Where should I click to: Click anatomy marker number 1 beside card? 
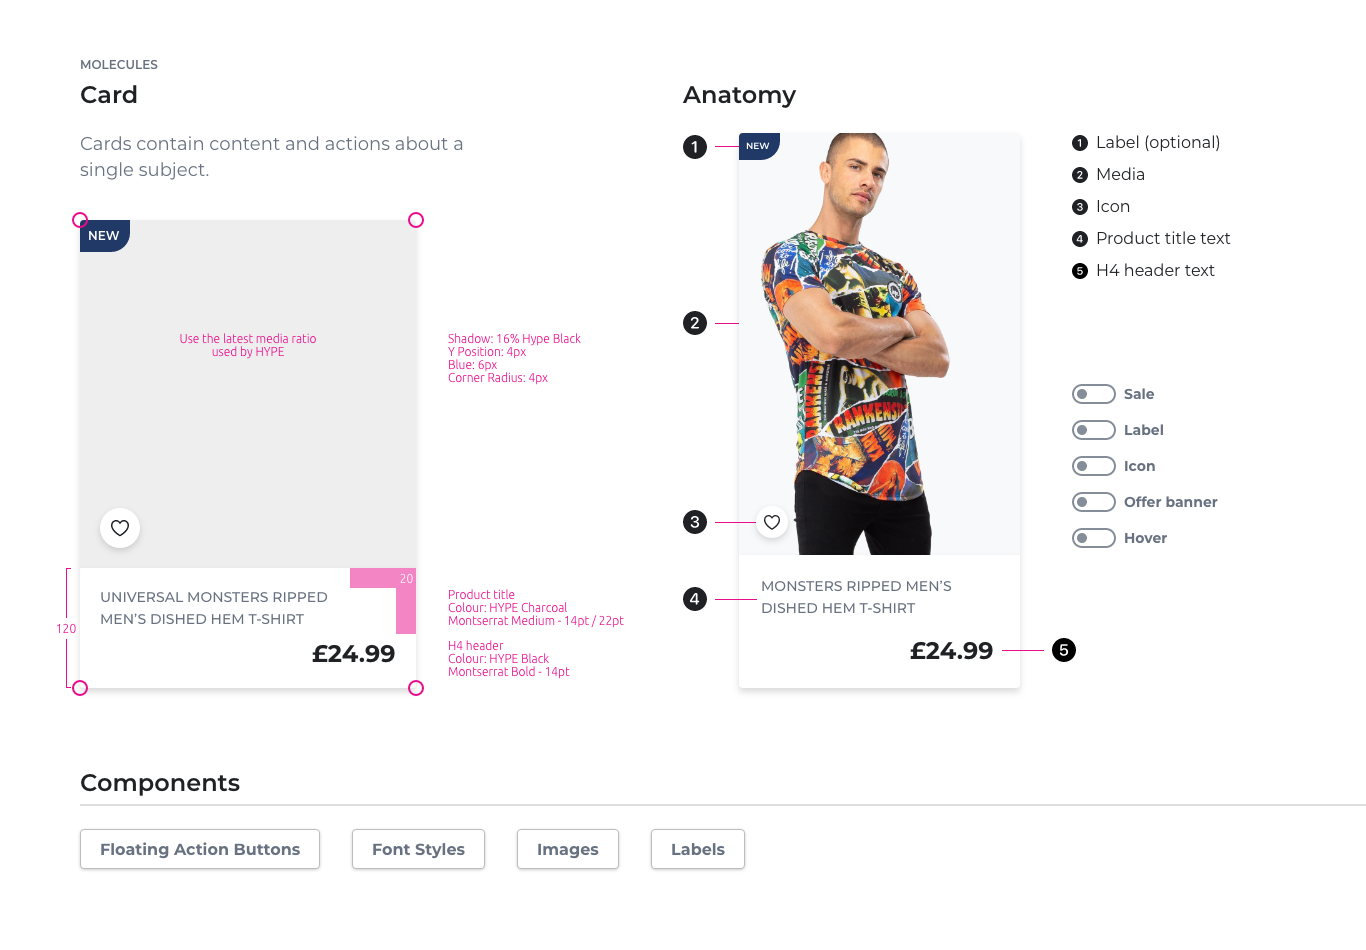point(695,147)
